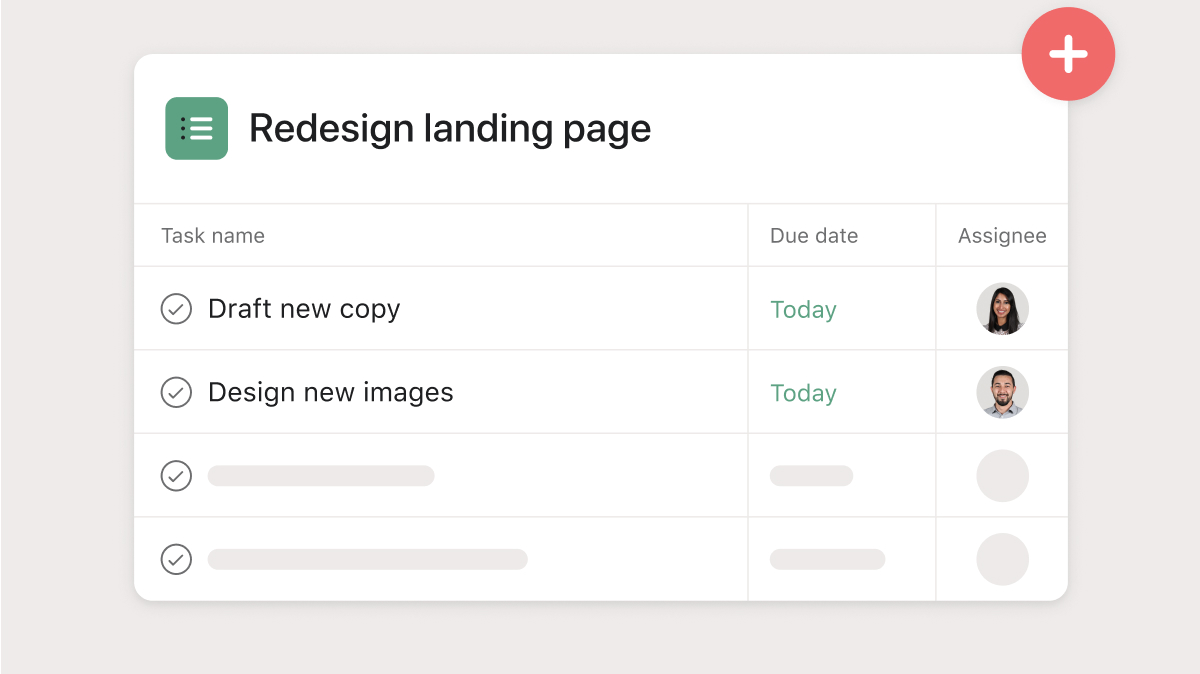Open the Redesign landing page title
Image resolution: width=1200 pixels, height=674 pixels.
click(450, 128)
